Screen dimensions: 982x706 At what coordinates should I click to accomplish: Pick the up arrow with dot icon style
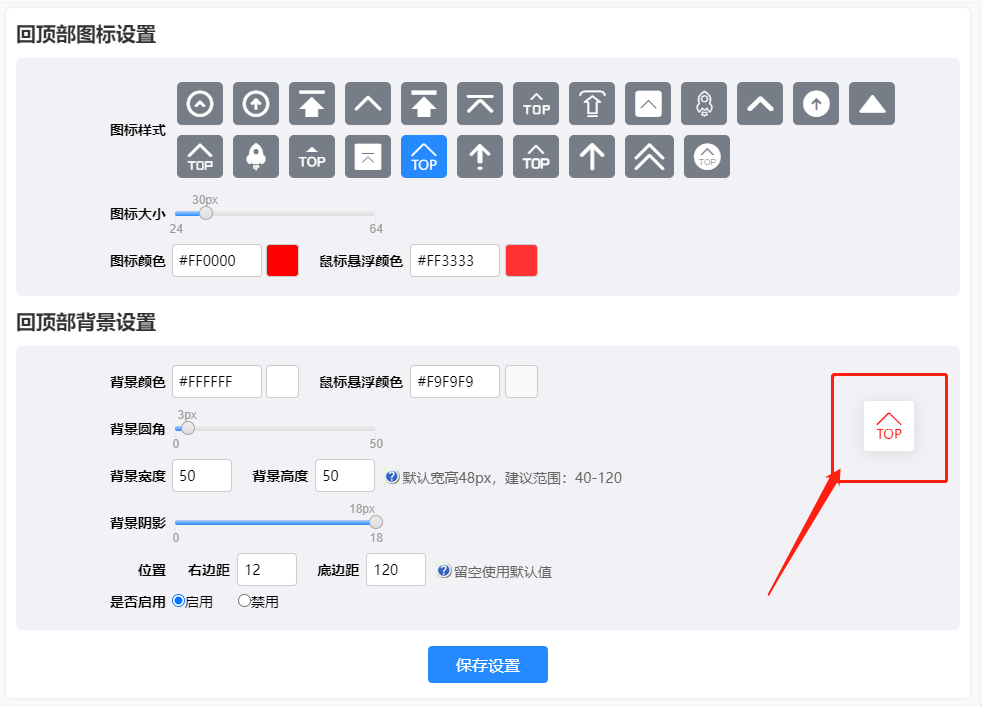(x=480, y=157)
